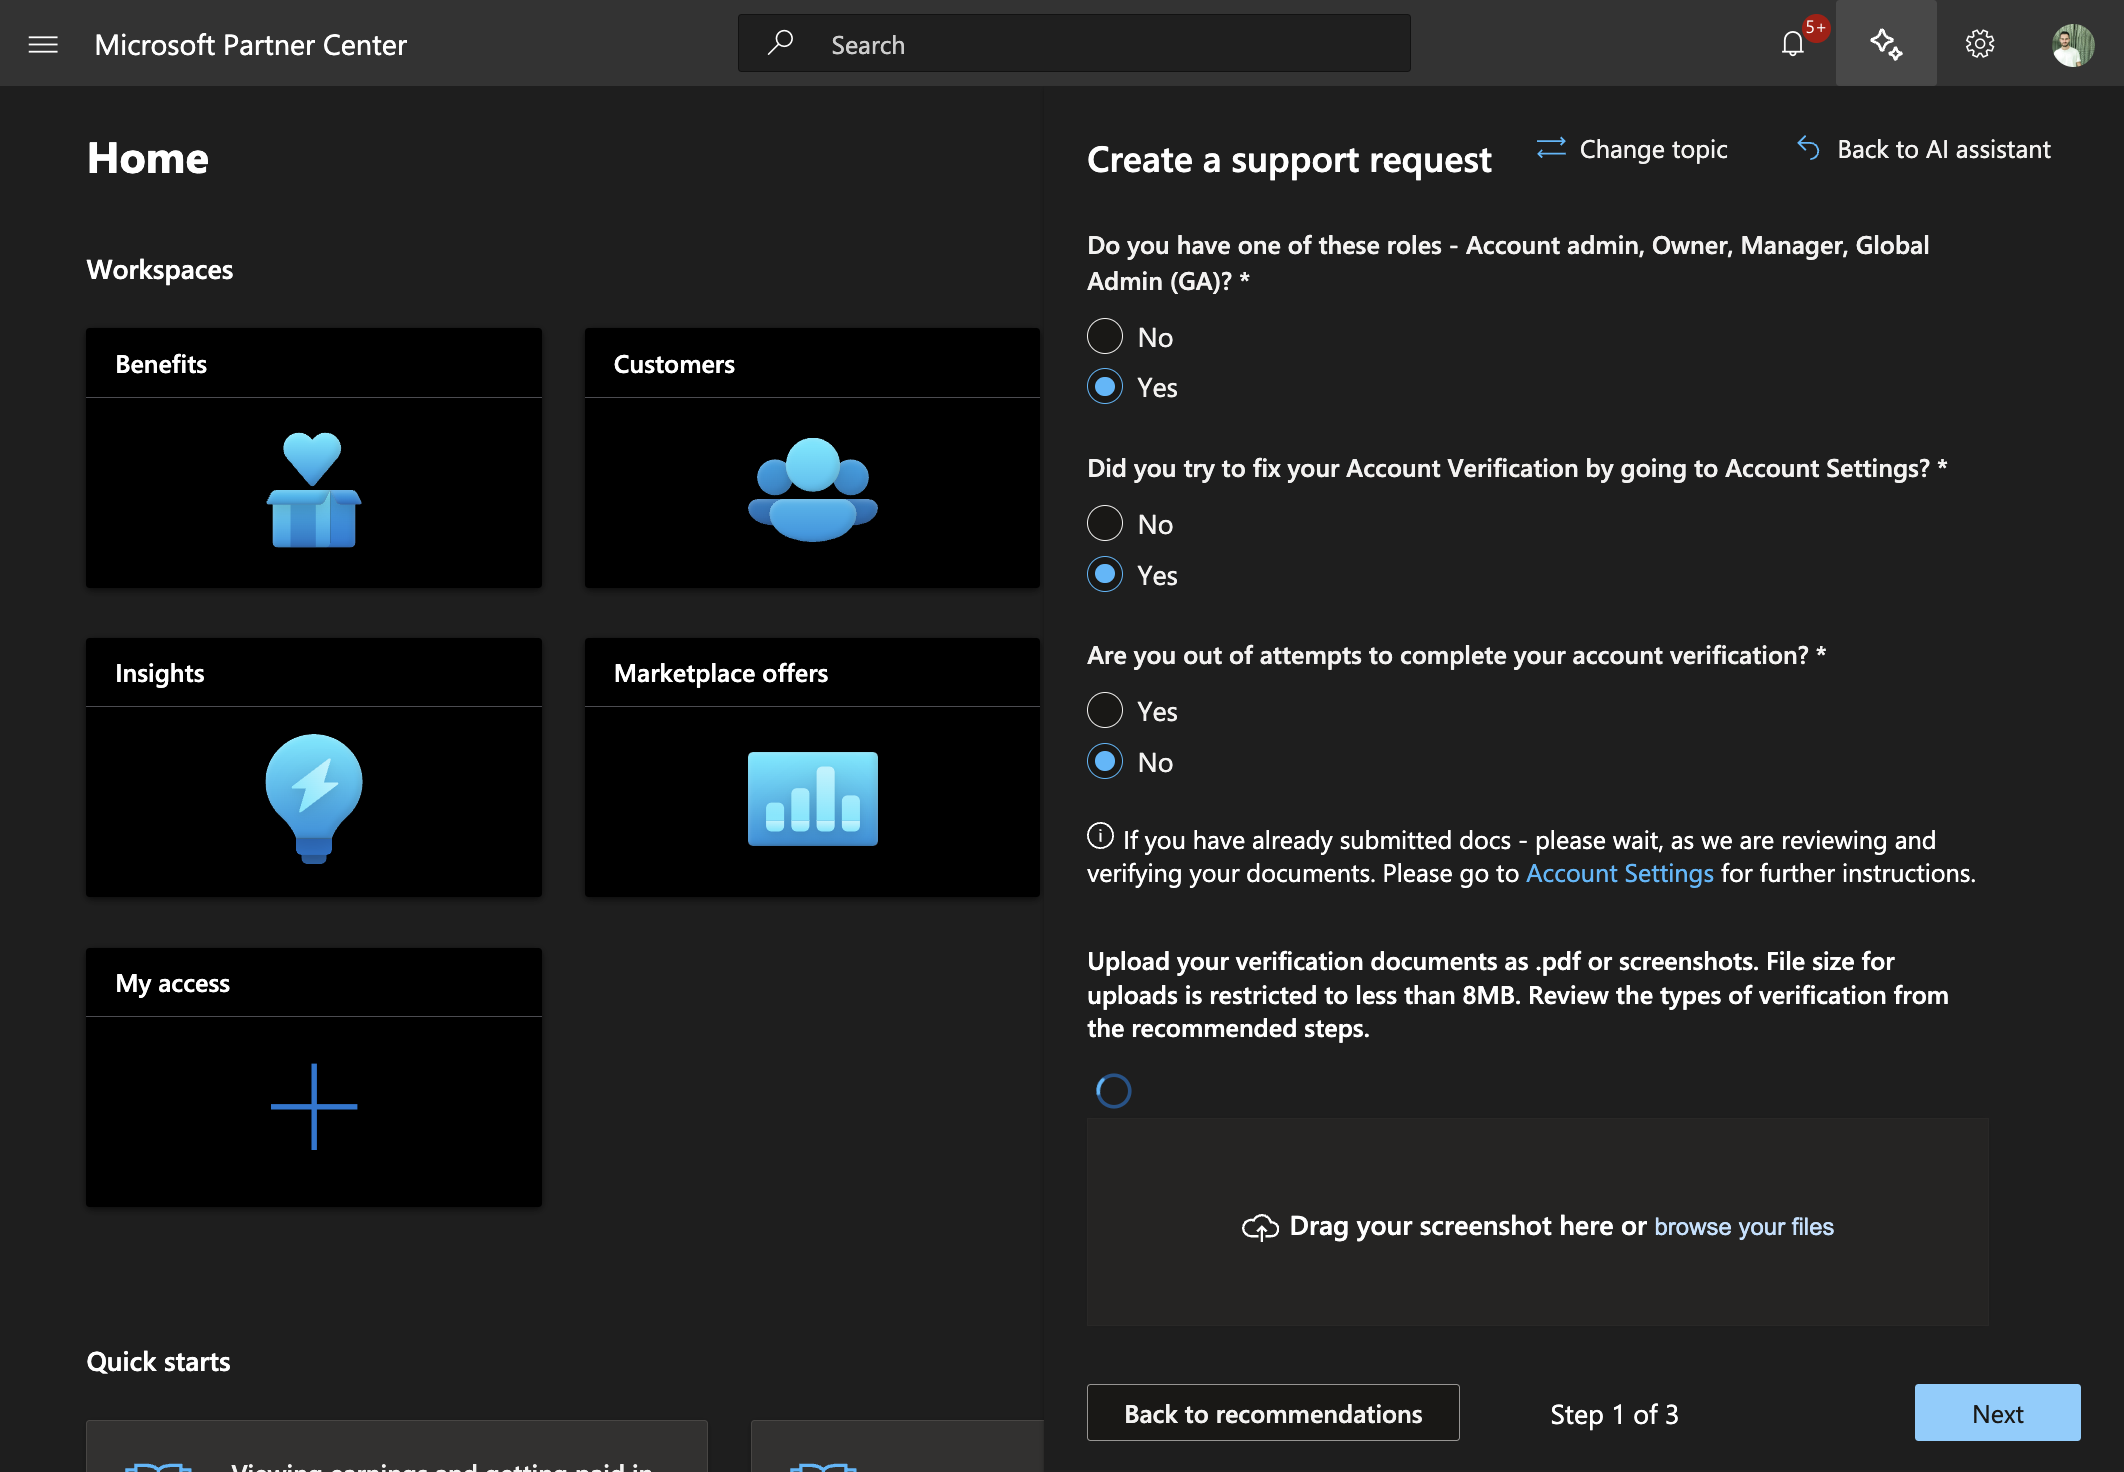
Task: Click the Next button
Action: [x=1997, y=1413]
